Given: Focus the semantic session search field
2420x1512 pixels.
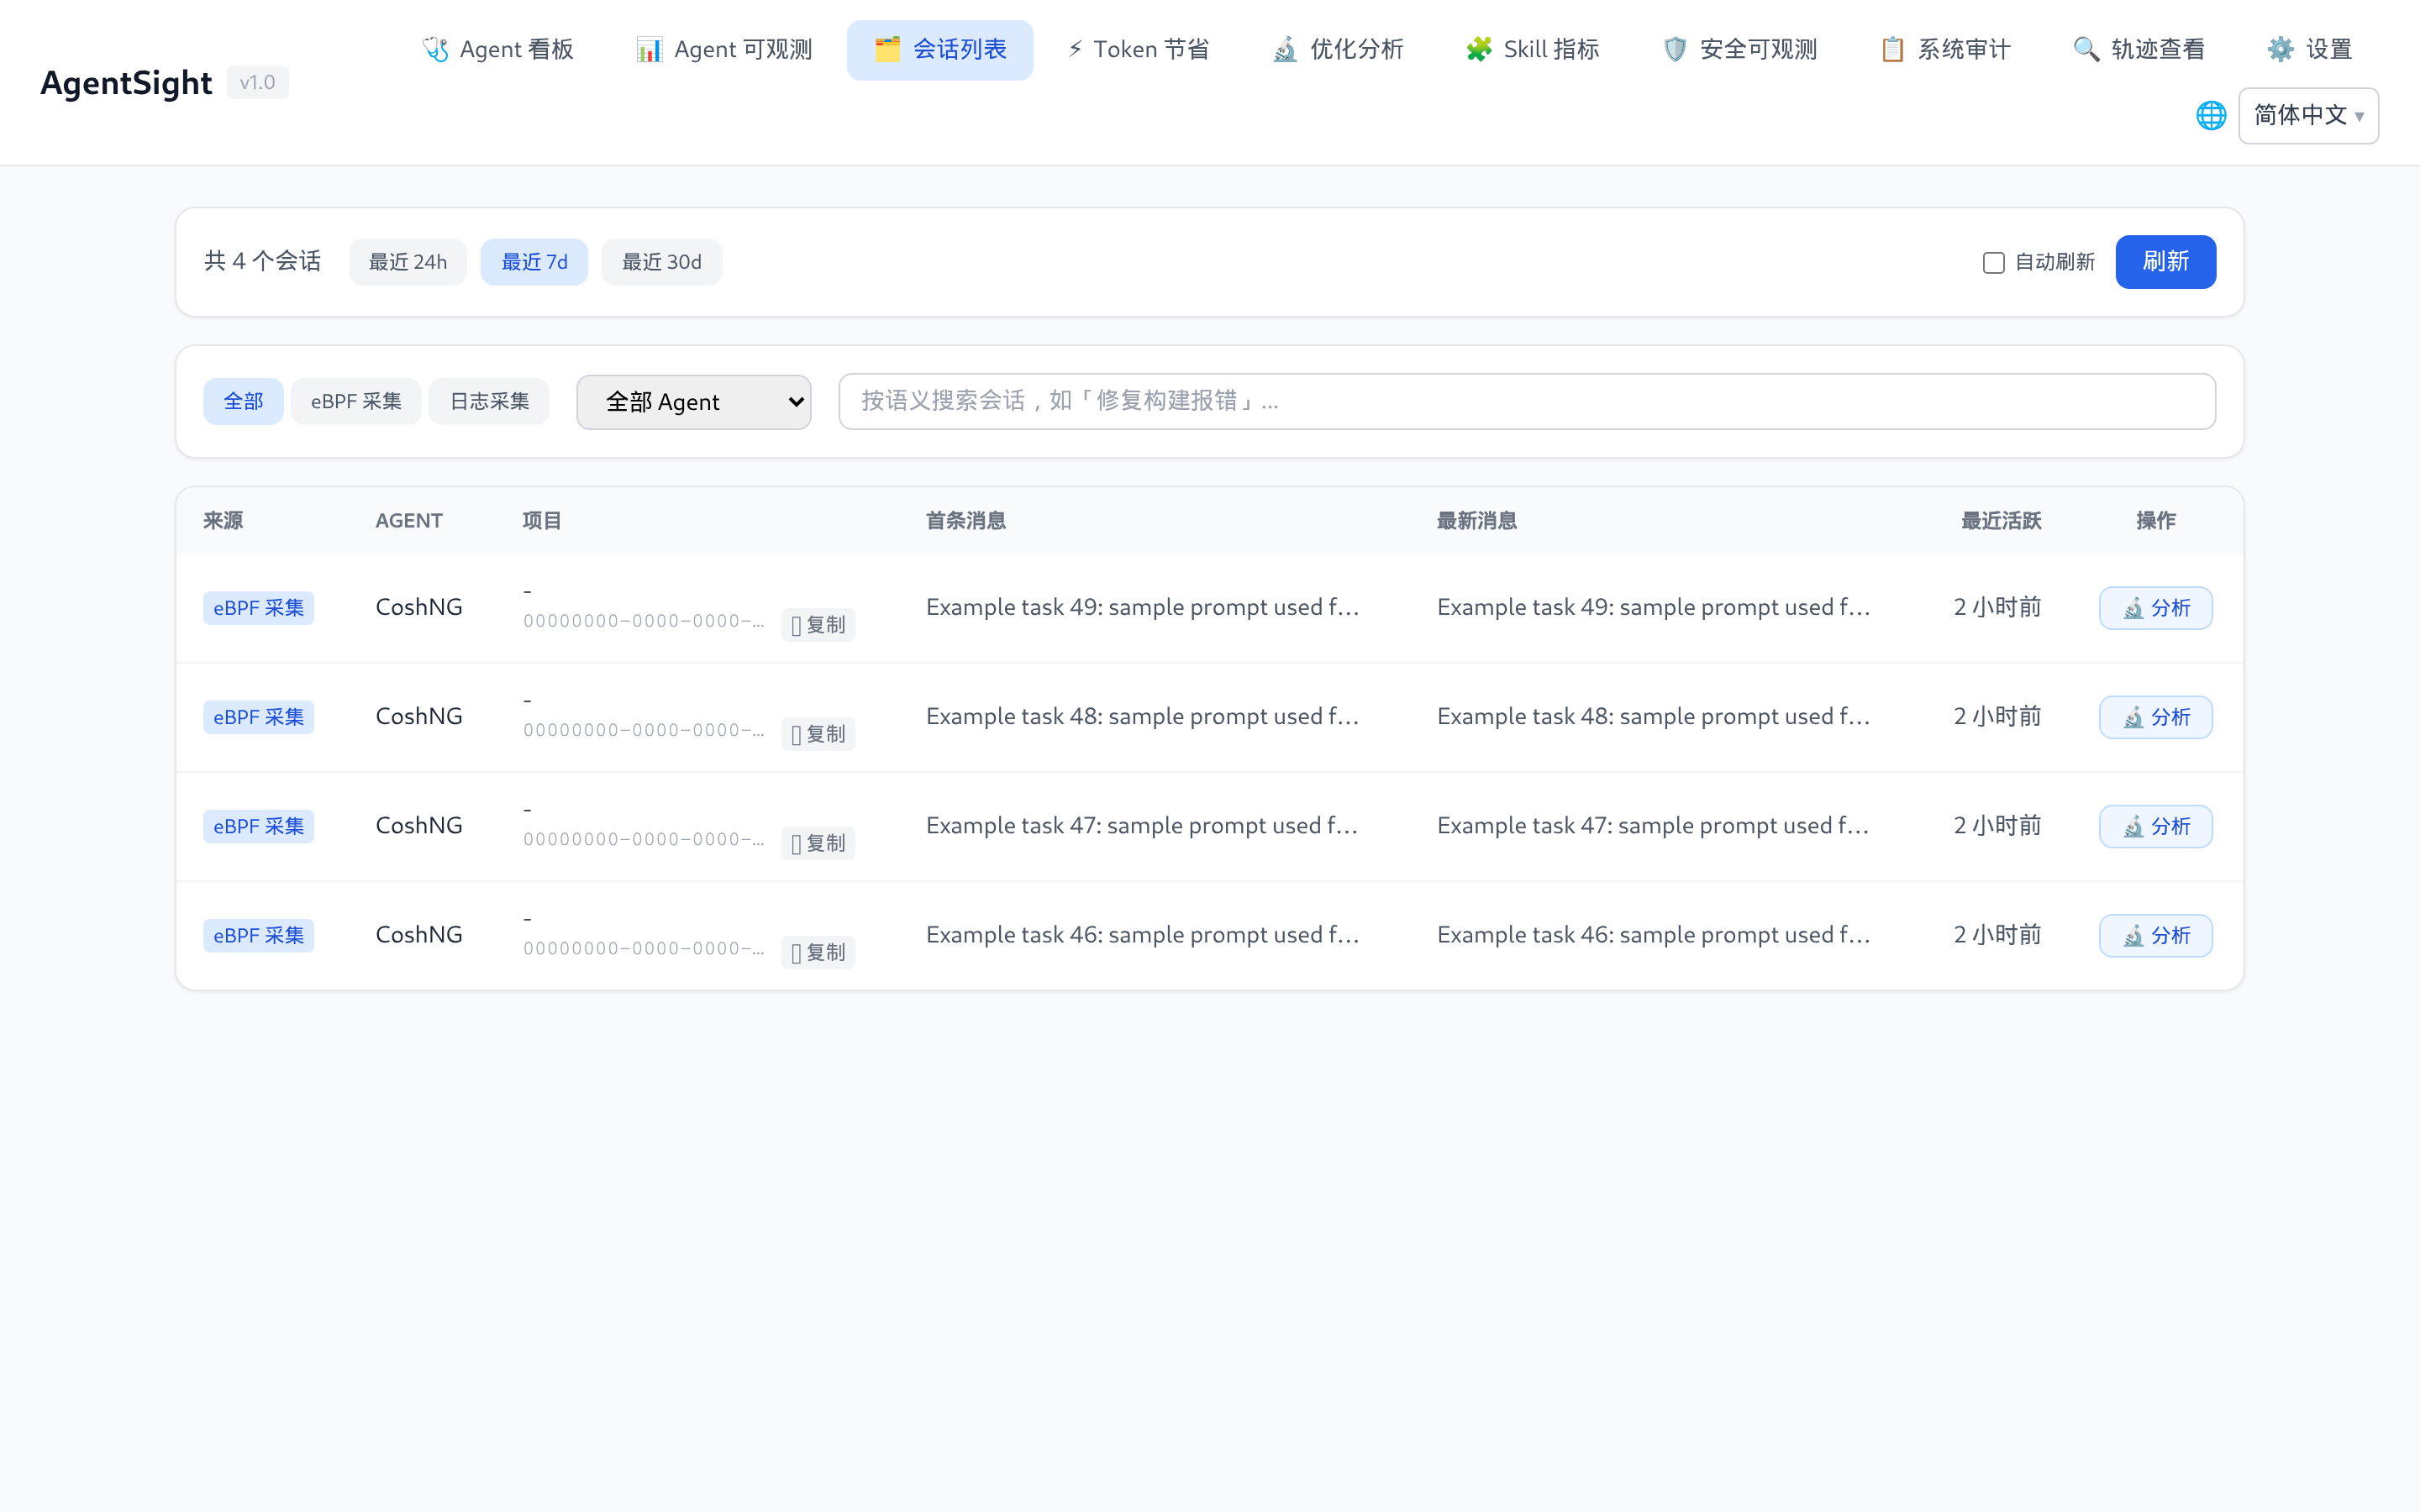Looking at the screenshot, I should (x=1527, y=402).
